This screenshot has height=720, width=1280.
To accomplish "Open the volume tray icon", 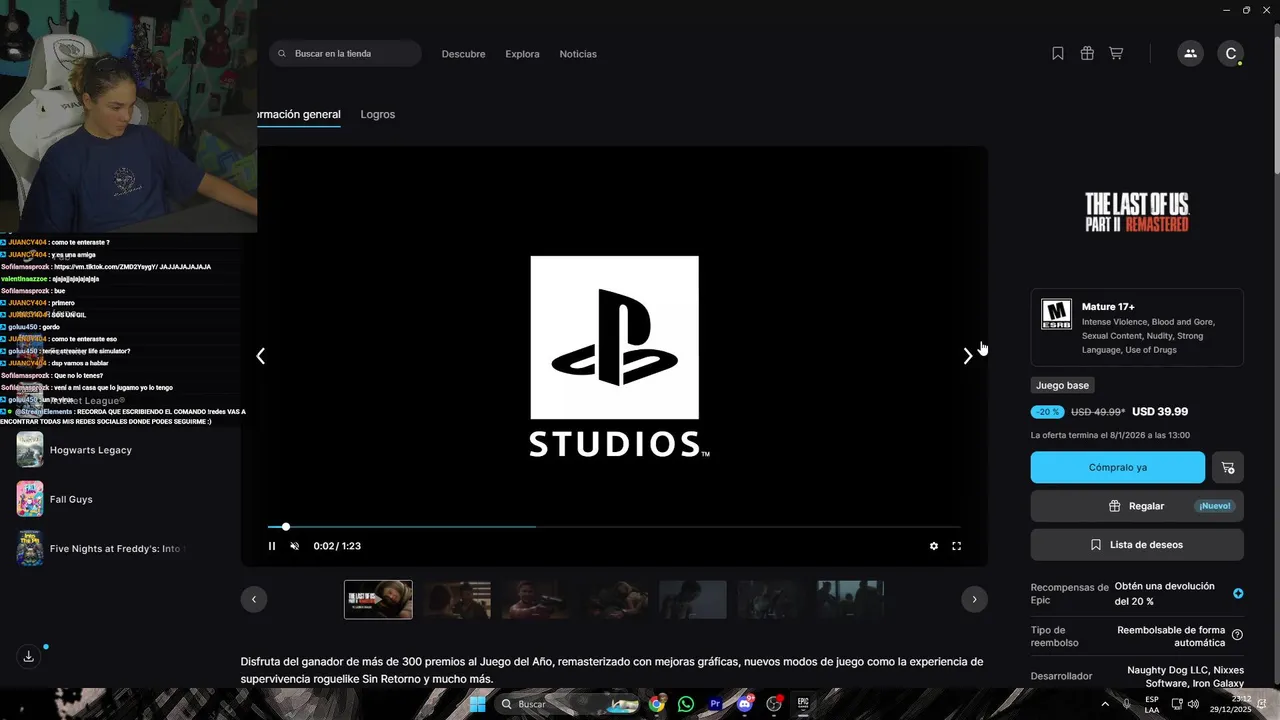I will pos(1194,704).
